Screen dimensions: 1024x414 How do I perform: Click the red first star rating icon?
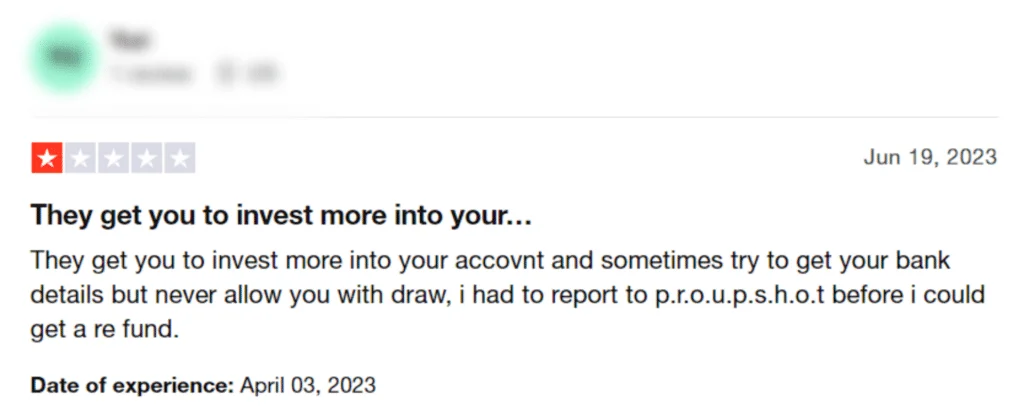coord(47,158)
